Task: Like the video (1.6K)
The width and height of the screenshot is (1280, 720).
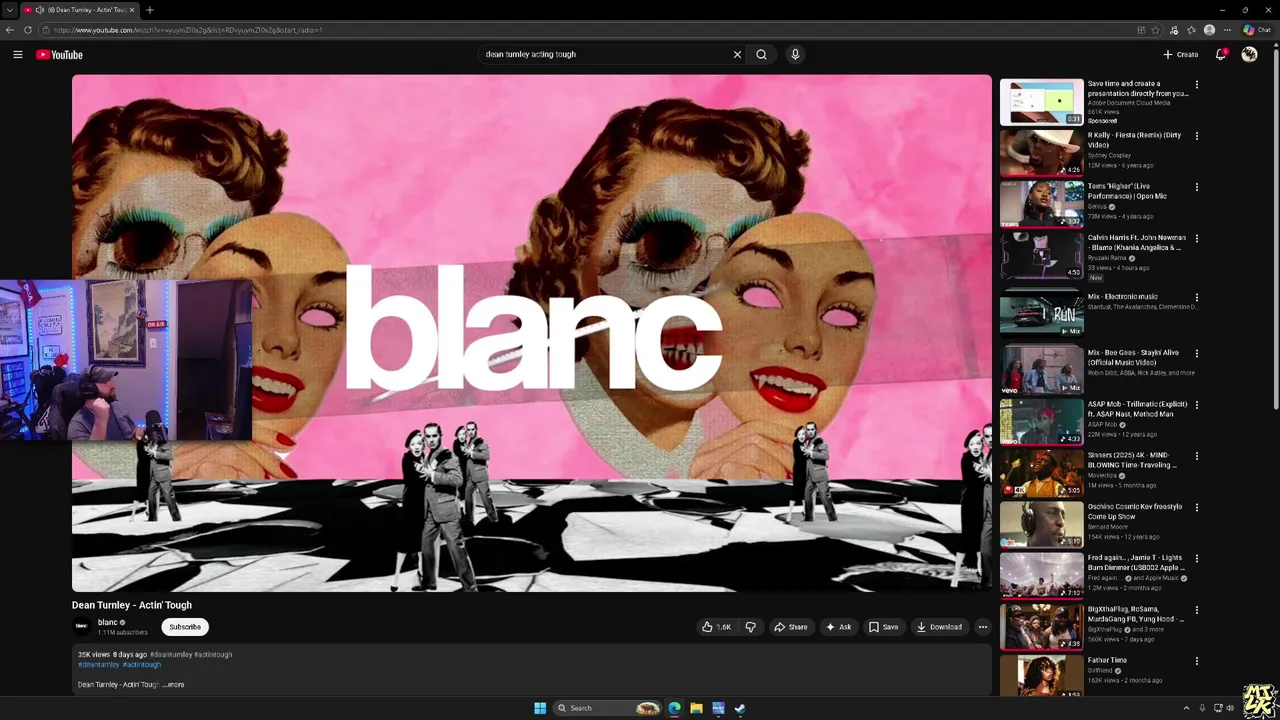Action: tap(716, 627)
